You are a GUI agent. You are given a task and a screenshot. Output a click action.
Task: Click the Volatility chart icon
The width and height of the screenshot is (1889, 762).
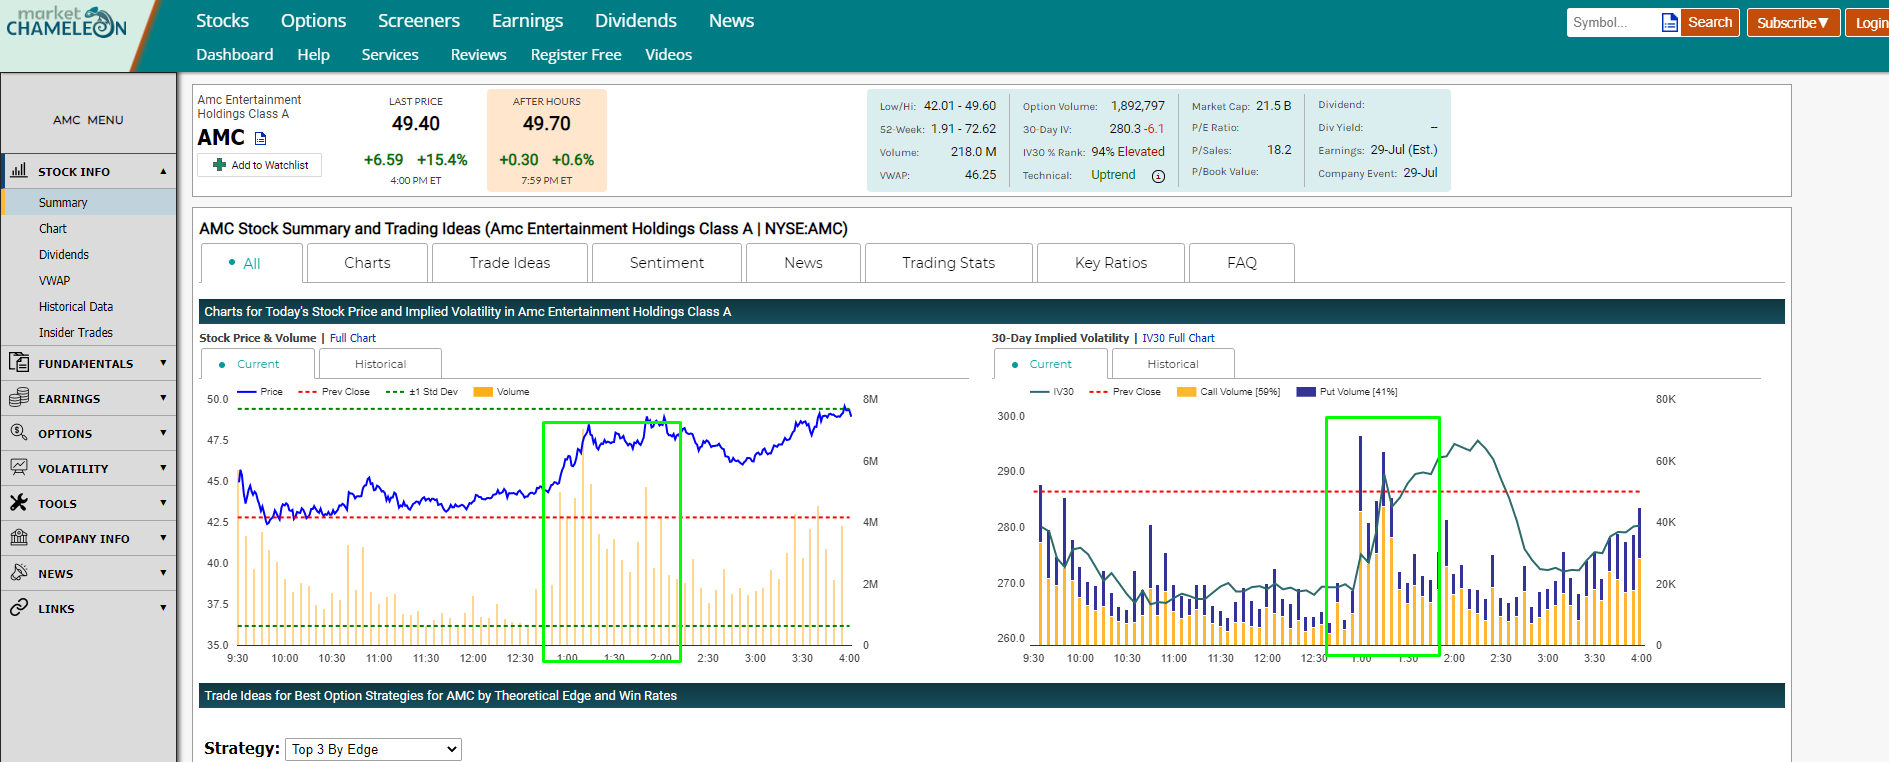[19, 467]
